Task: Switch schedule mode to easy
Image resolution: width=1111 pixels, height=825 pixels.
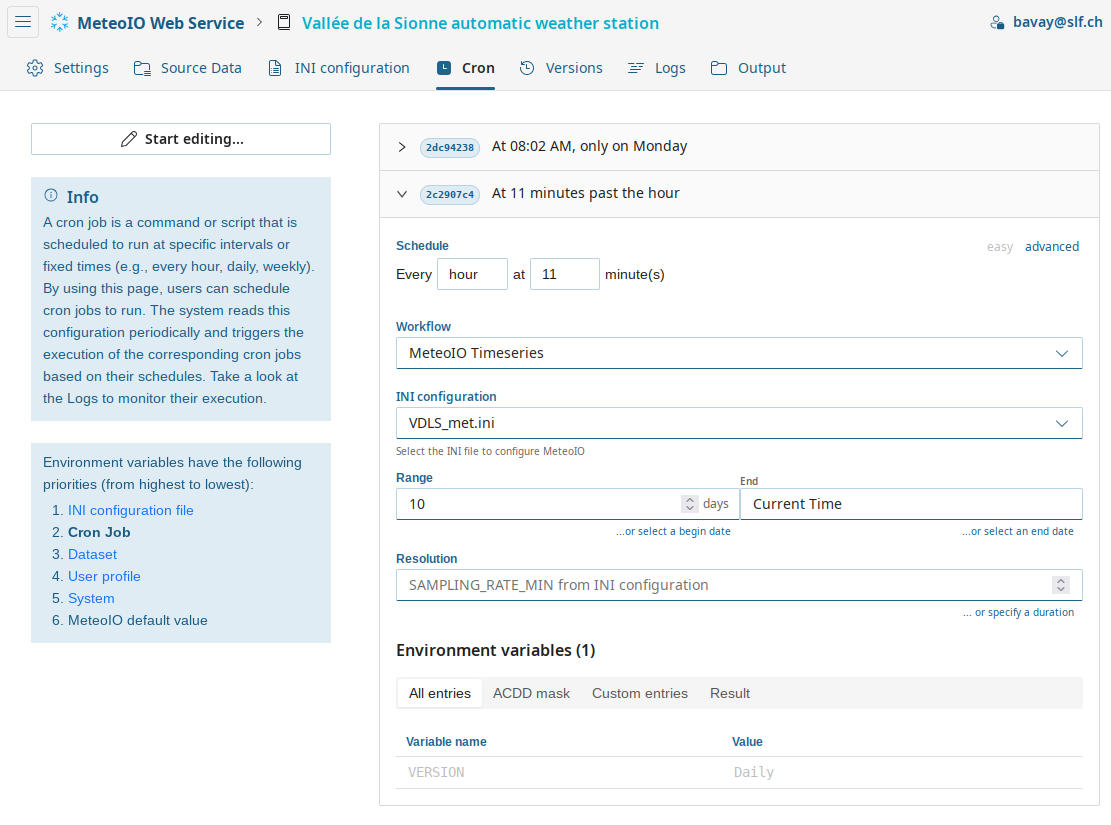Action: tap(999, 246)
